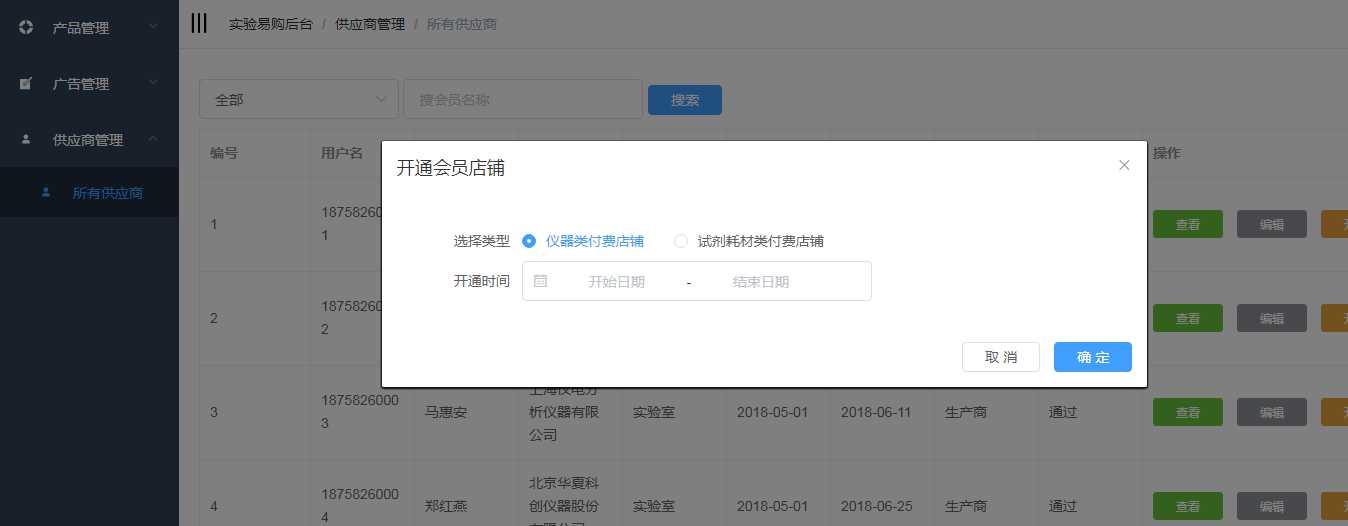The width and height of the screenshot is (1348, 526).
Task: Open 产品管理 menu item
Action: tap(89, 28)
